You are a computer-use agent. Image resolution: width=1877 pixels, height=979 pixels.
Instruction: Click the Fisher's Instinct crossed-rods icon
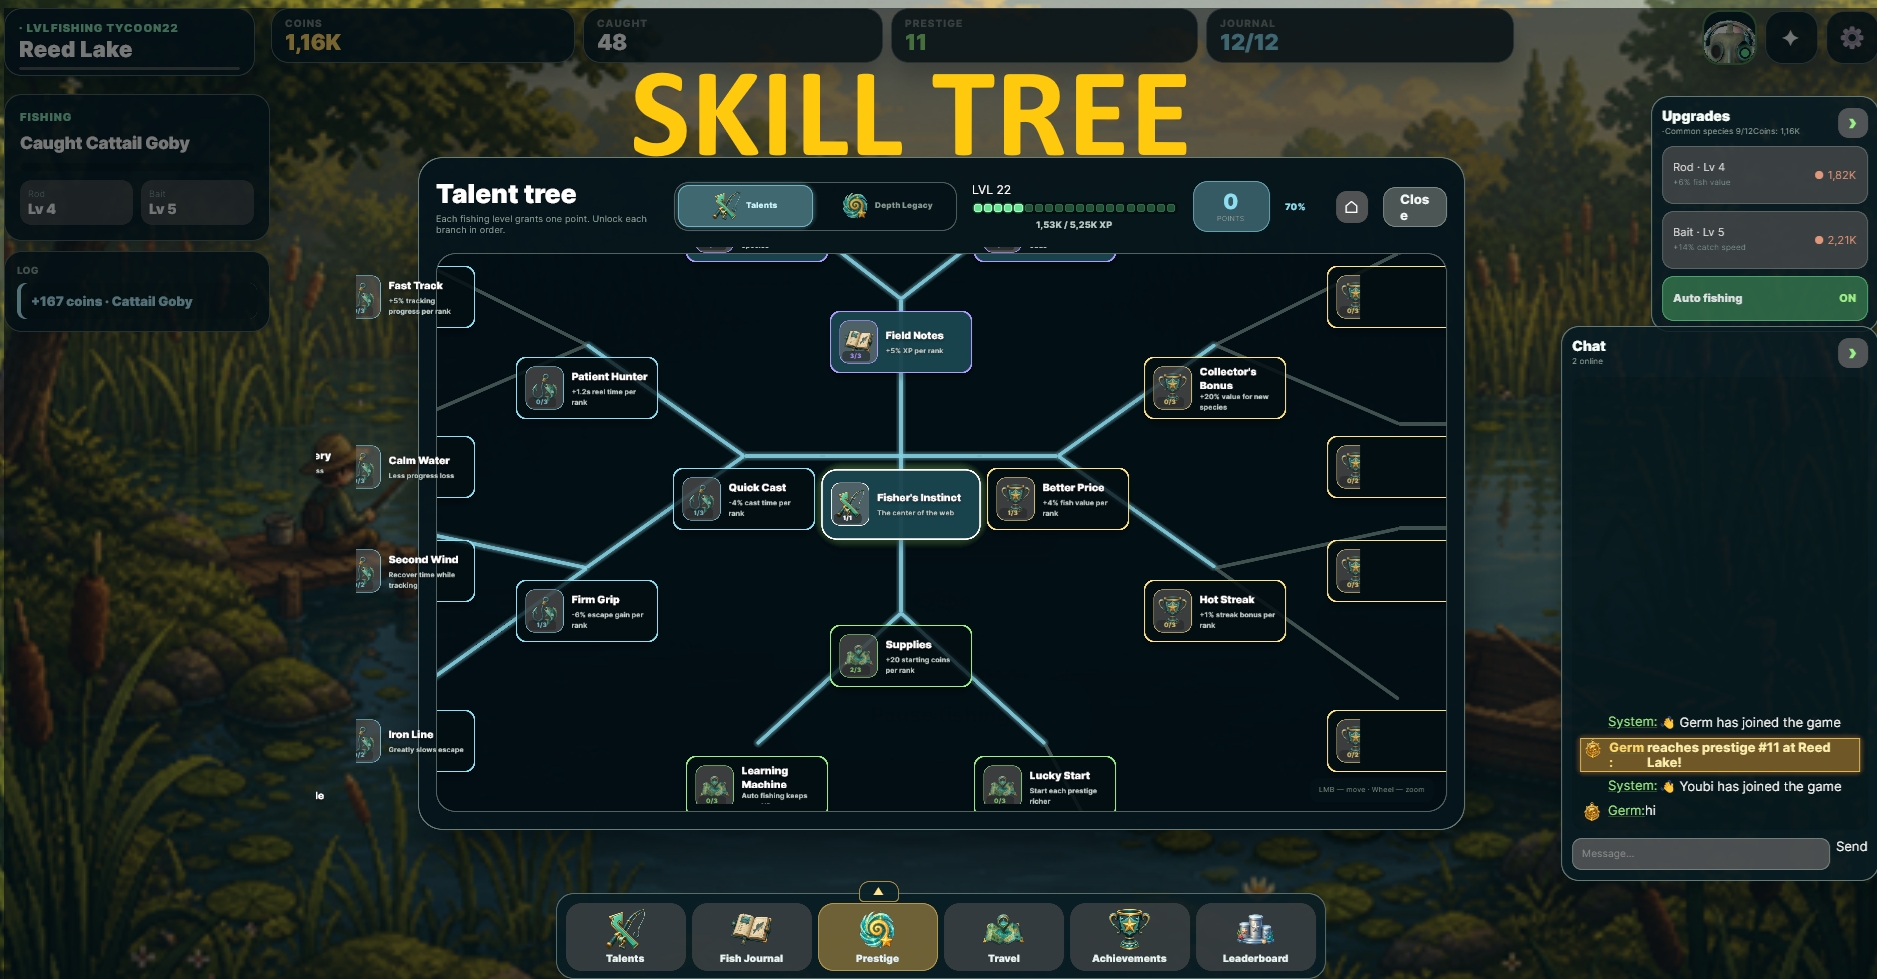click(849, 503)
